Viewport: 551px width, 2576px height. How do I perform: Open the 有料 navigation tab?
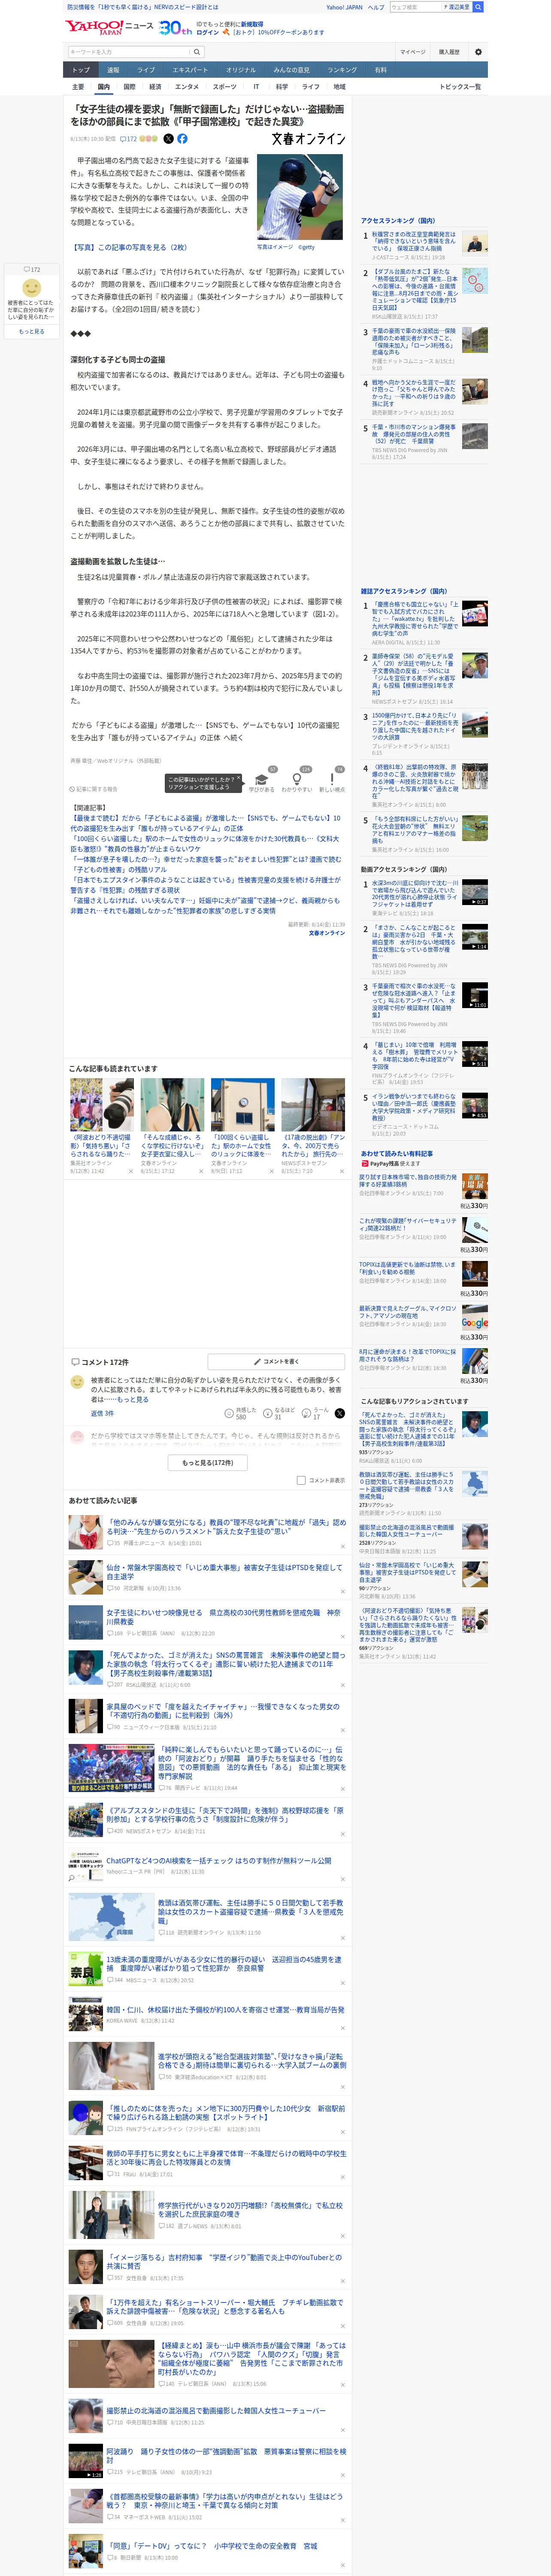(x=380, y=70)
